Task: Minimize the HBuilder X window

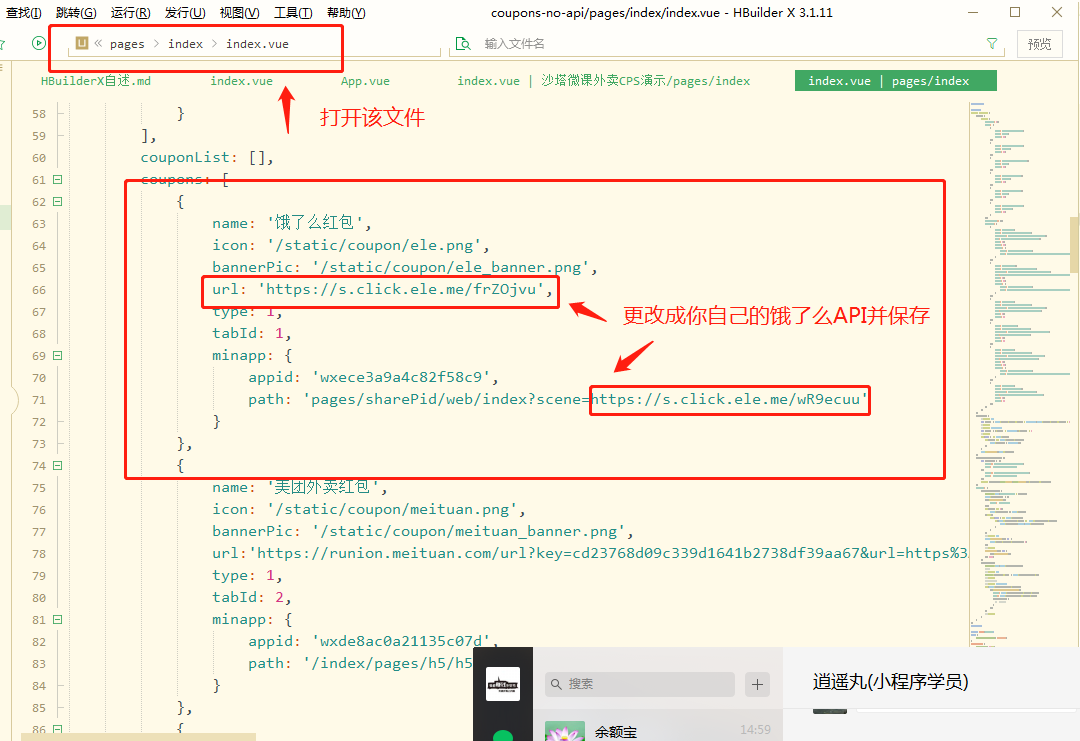Action: 973,12
